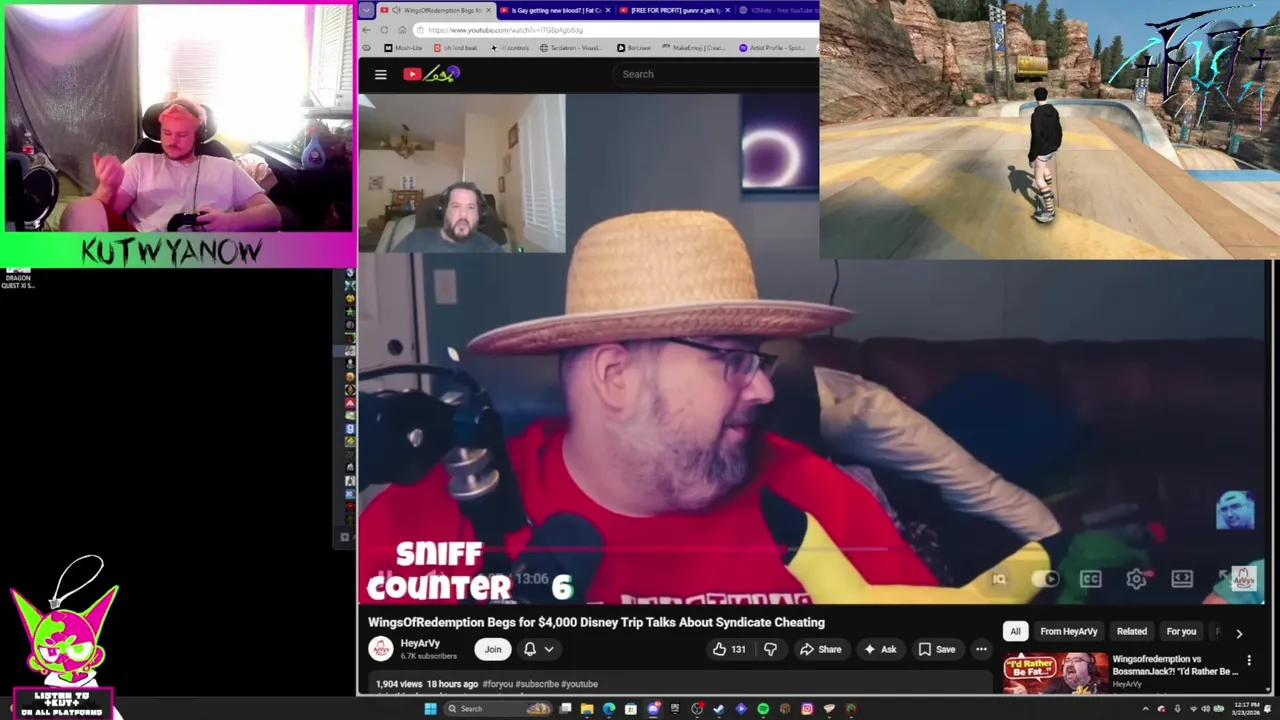Viewport: 1280px width, 720px height.
Task: Open the BorLnew bookmark
Action: tap(633, 48)
